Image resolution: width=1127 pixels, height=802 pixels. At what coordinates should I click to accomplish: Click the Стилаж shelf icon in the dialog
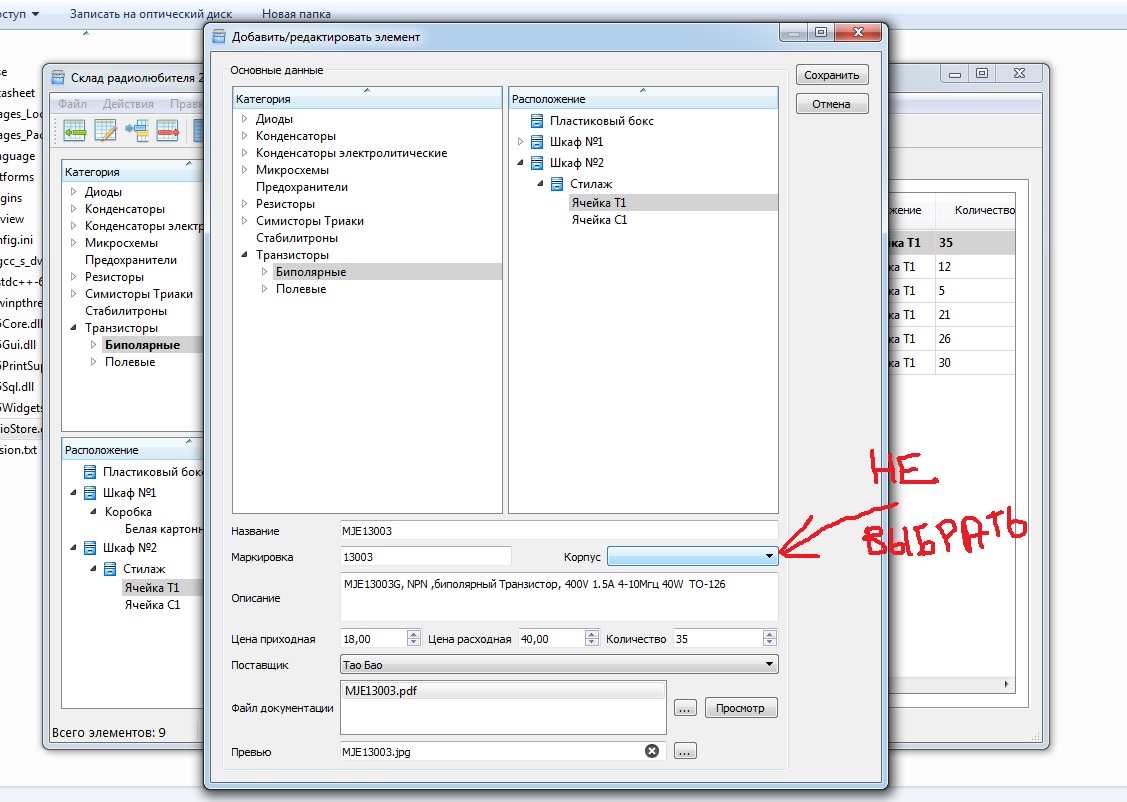(x=557, y=184)
